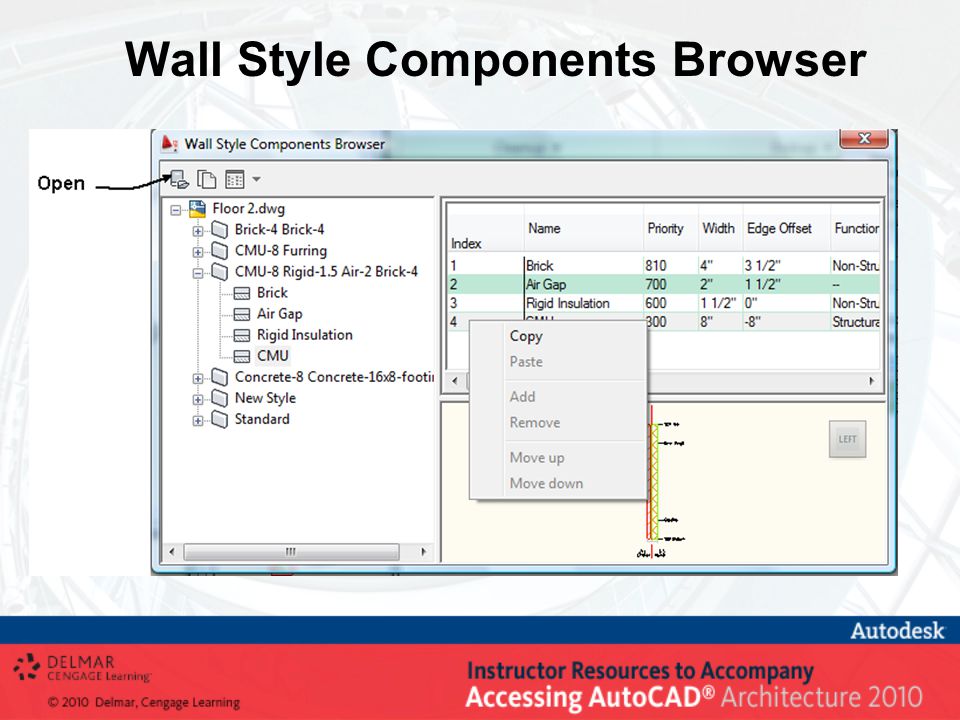Image resolution: width=960 pixels, height=720 pixels.
Task: Click CMU-8 Rigid-1.5 Air-2 Brick-4 style icon
Action: tap(219, 272)
